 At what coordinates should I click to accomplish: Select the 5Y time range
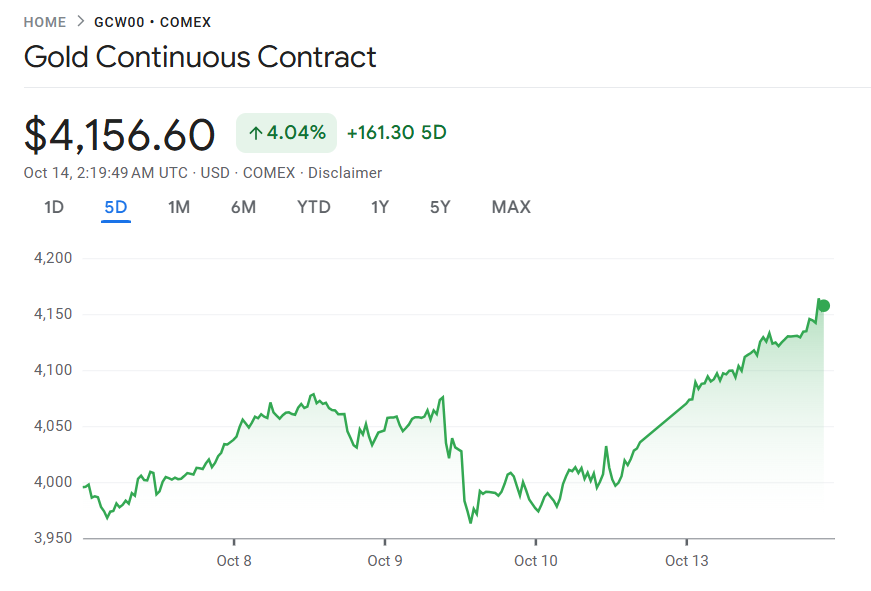click(440, 207)
